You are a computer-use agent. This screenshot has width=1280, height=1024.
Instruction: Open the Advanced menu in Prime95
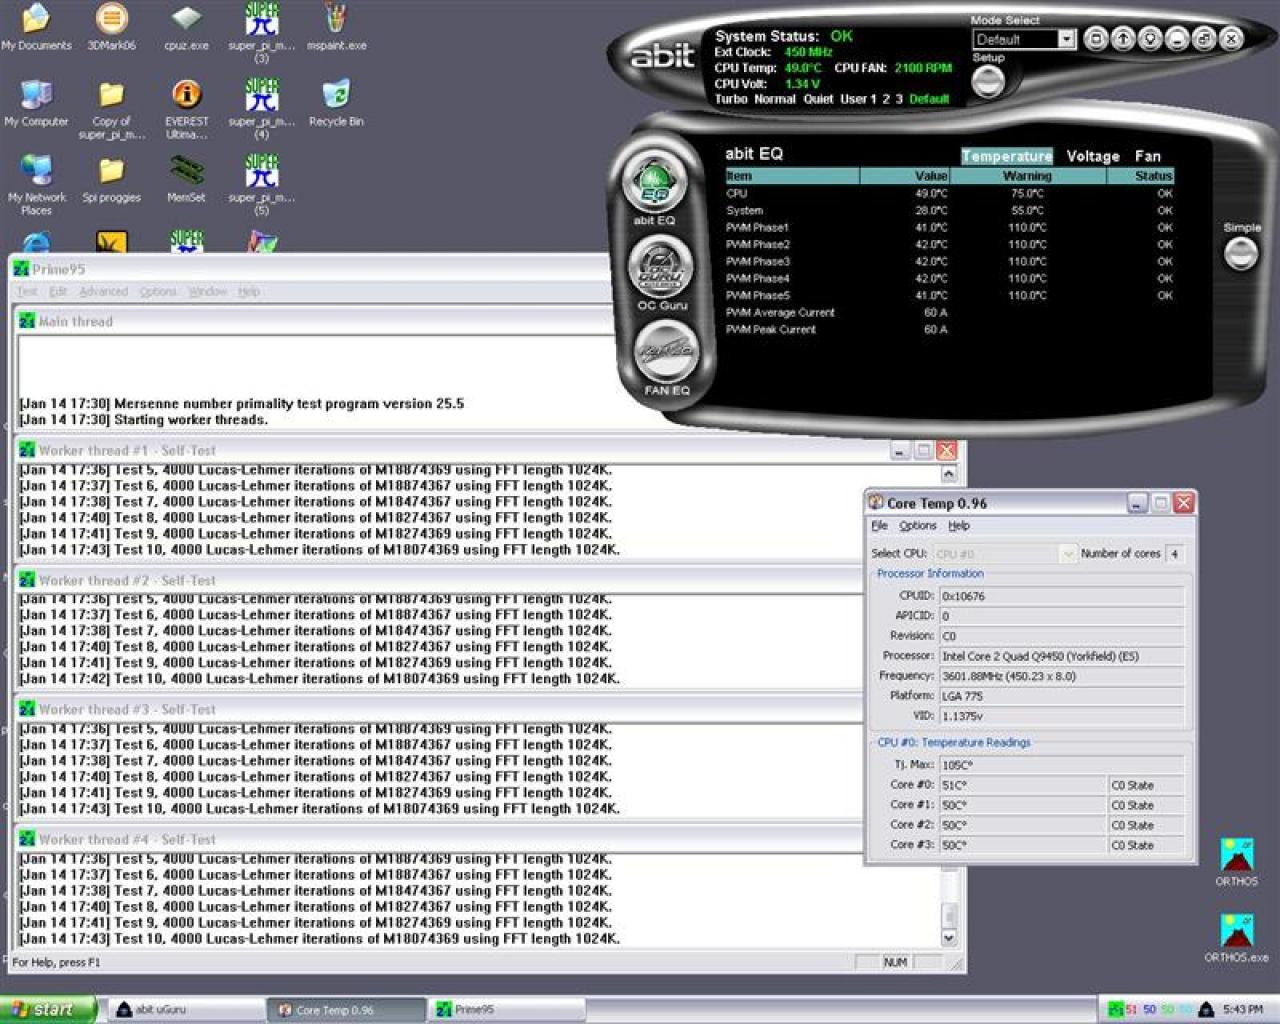[x=103, y=291]
